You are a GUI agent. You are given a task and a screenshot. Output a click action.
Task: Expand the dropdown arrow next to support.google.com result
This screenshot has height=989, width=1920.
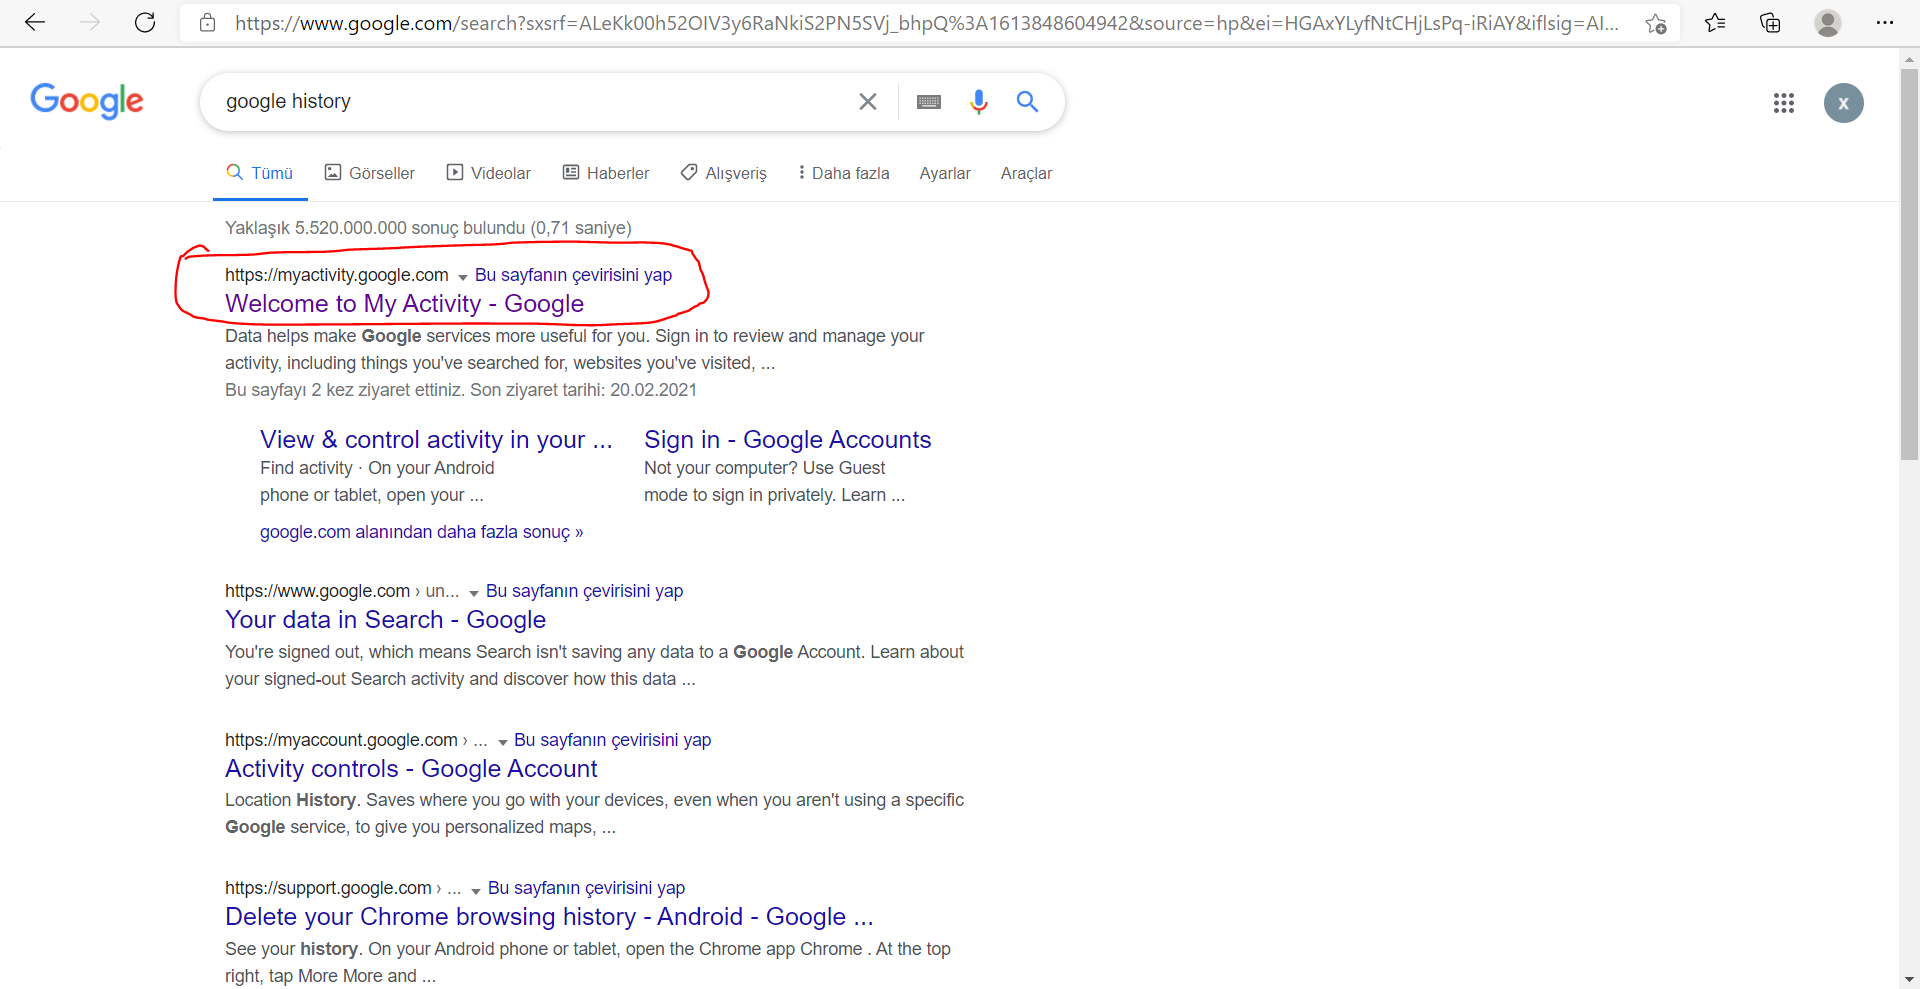(476, 889)
